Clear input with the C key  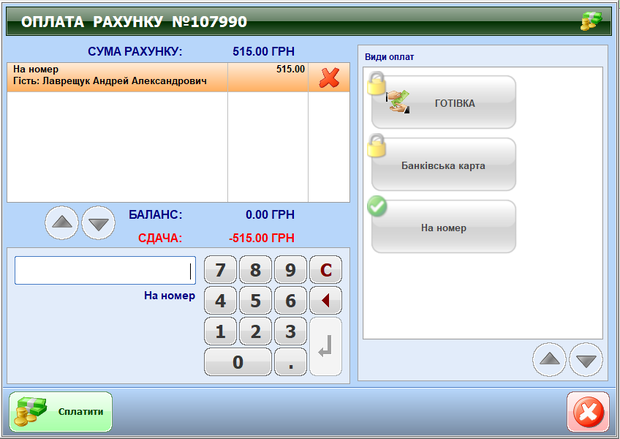tap(325, 270)
